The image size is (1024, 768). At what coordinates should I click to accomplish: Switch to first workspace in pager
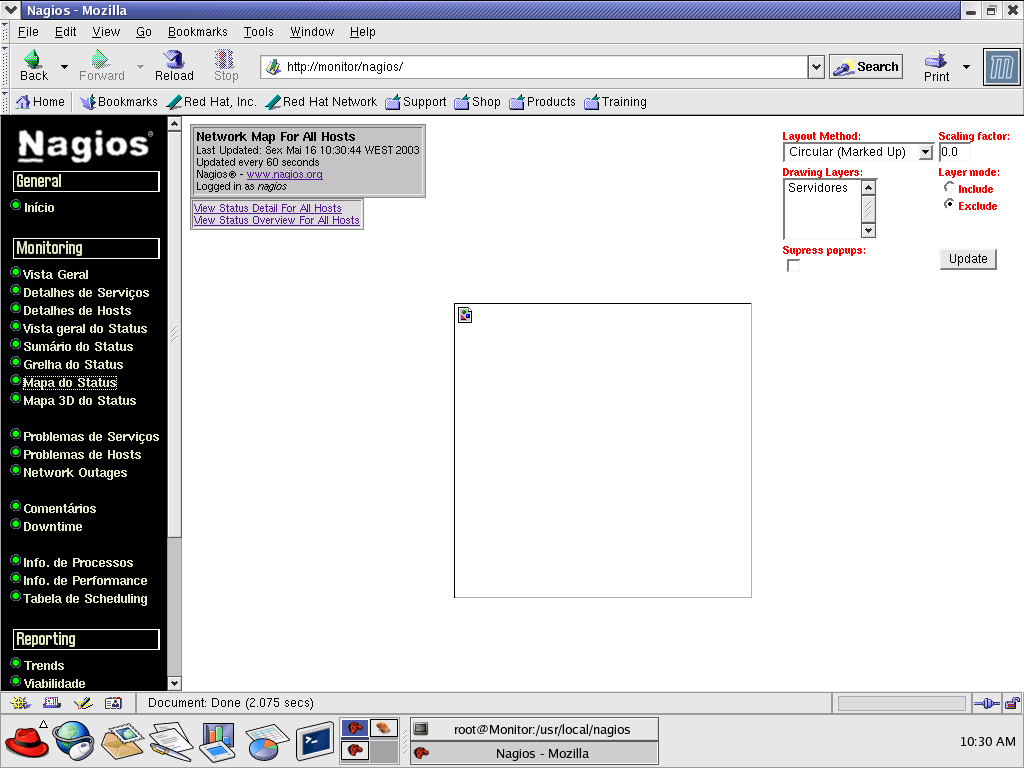[355, 728]
